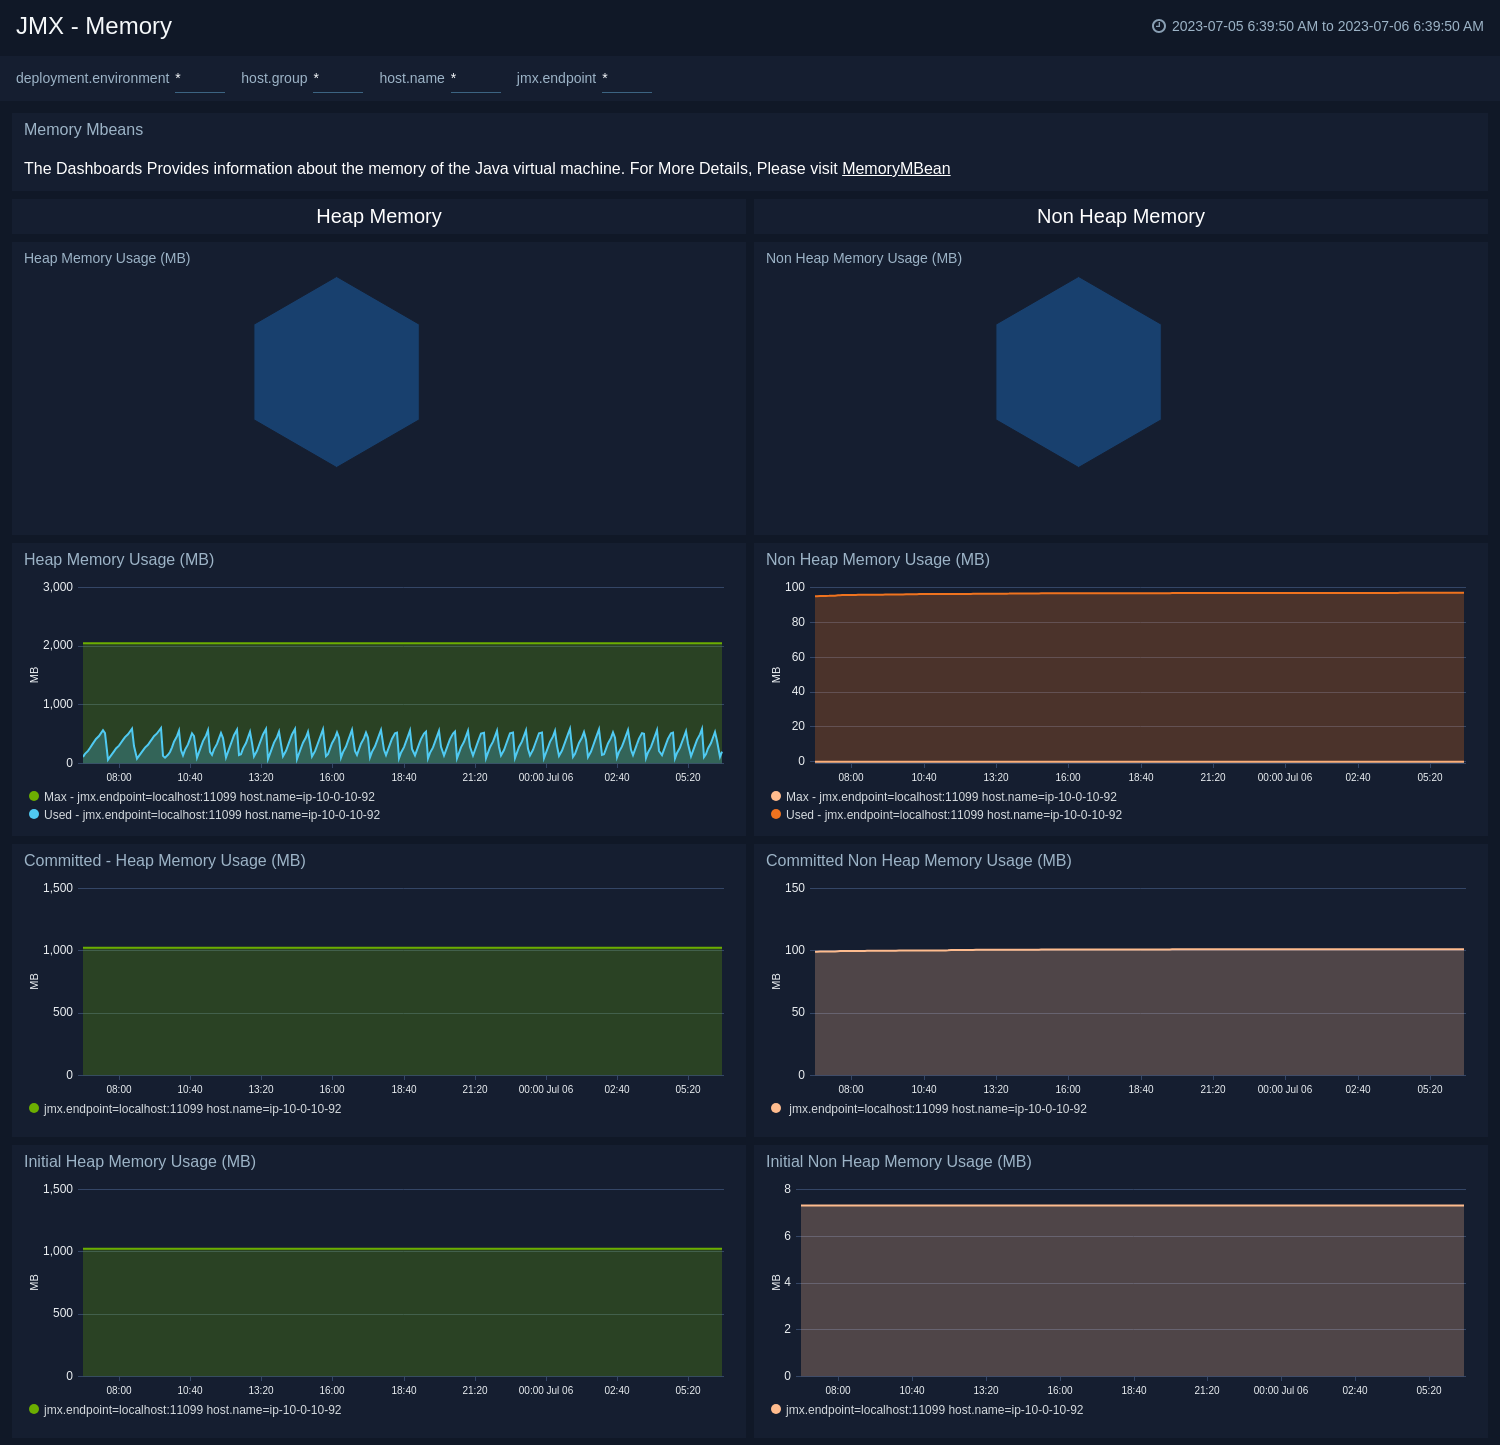Viewport: 1500px width, 1445px height.
Task: Click the Heap Memory section header
Action: tap(379, 216)
